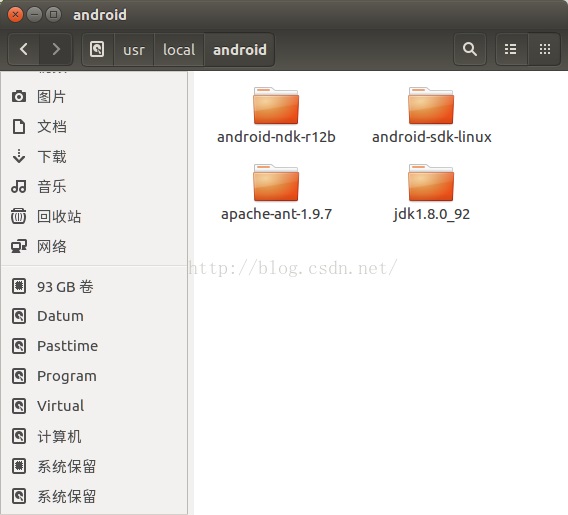
Task: Open 文档 in the sidebar
Action: coord(52,127)
